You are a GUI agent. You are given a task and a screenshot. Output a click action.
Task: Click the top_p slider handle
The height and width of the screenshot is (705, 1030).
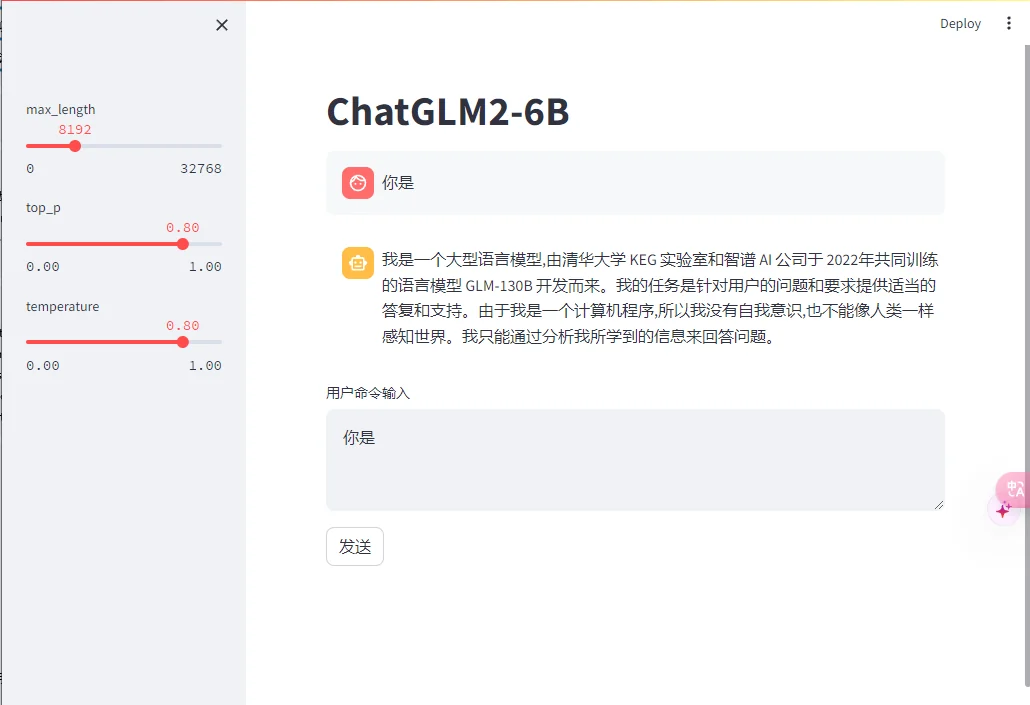tap(183, 244)
